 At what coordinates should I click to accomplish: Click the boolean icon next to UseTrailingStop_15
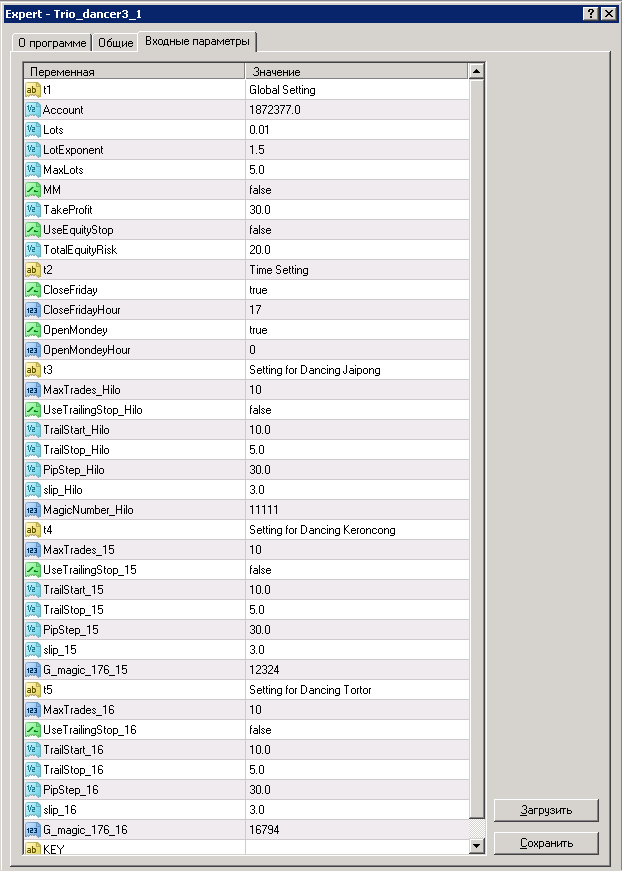(x=33, y=570)
